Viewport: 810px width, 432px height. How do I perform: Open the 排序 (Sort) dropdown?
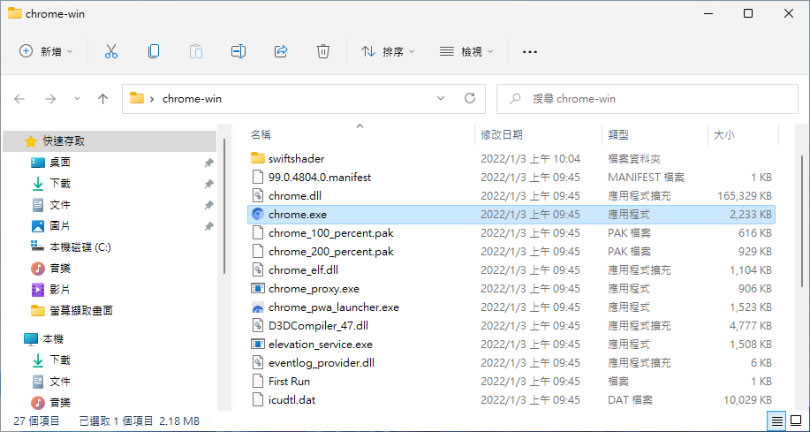[388, 52]
